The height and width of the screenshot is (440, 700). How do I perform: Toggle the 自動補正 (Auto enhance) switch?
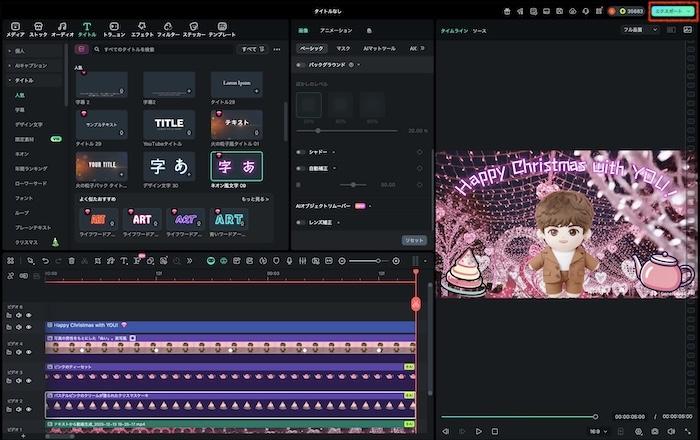300,168
